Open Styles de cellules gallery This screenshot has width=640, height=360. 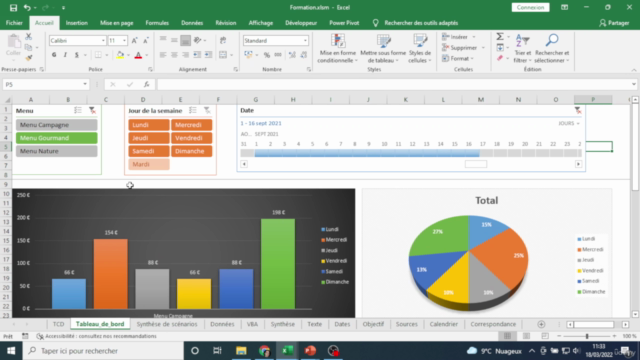[x=420, y=48]
